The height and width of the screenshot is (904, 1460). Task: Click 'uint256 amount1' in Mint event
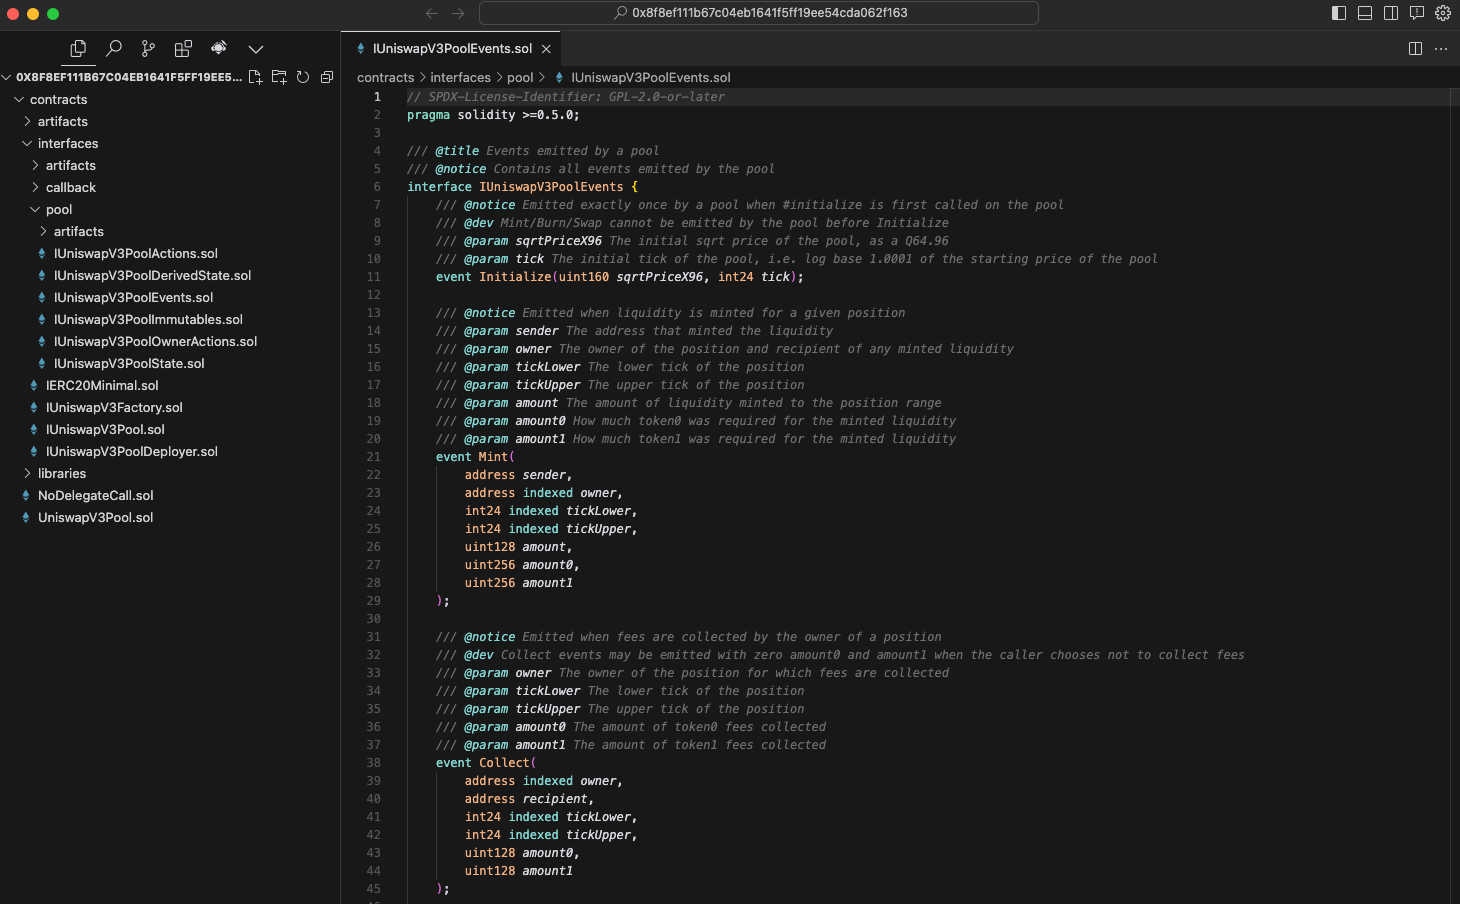(x=519, y=583)
